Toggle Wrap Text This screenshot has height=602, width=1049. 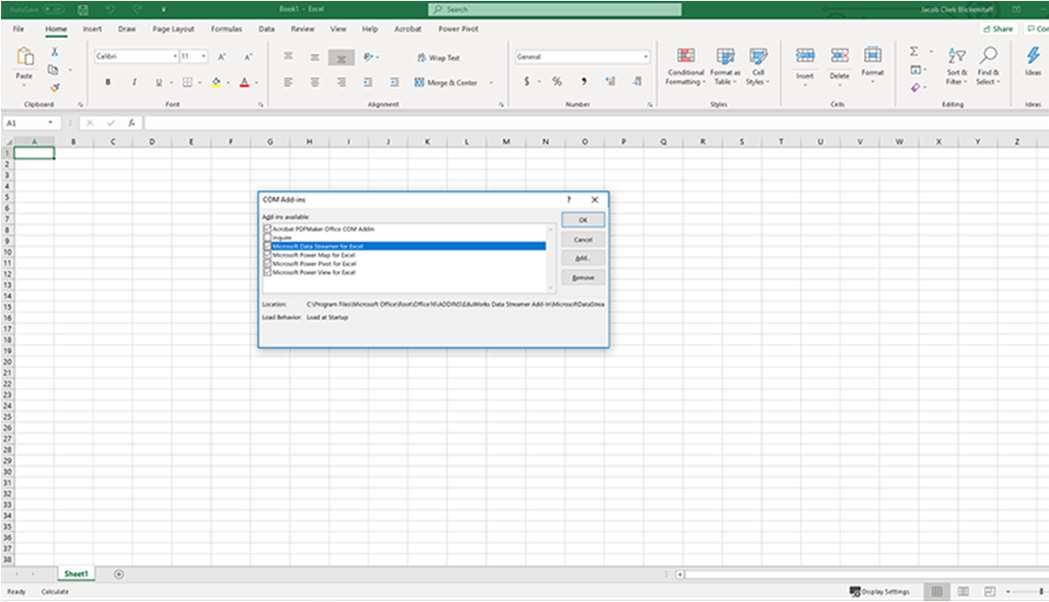click(439, 58)
